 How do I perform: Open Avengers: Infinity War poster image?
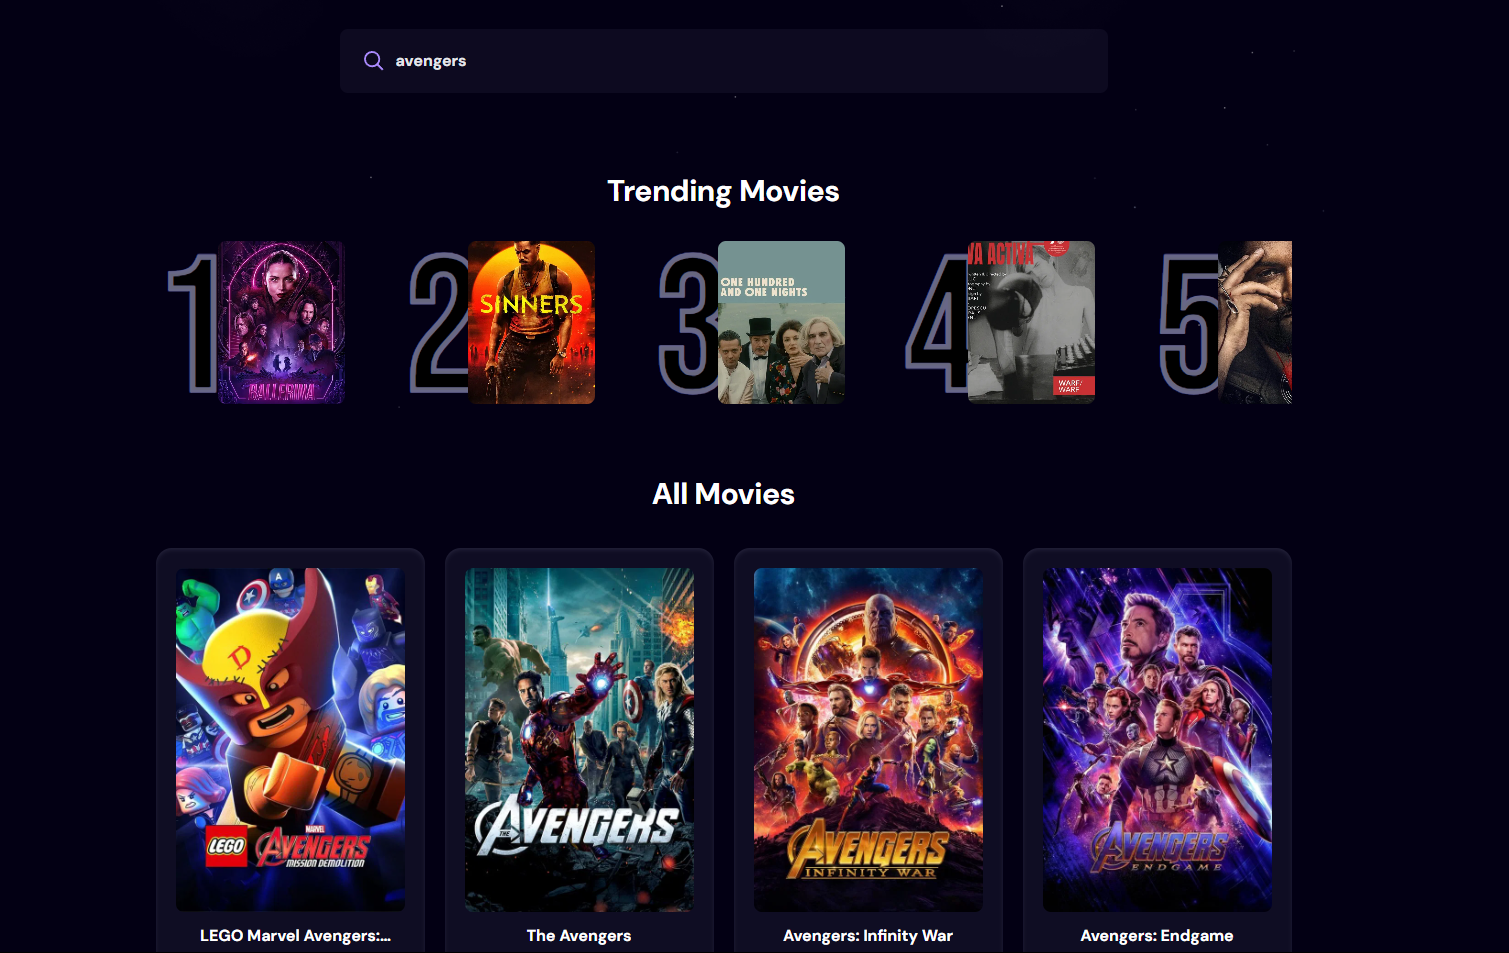(x=868, y=739)
